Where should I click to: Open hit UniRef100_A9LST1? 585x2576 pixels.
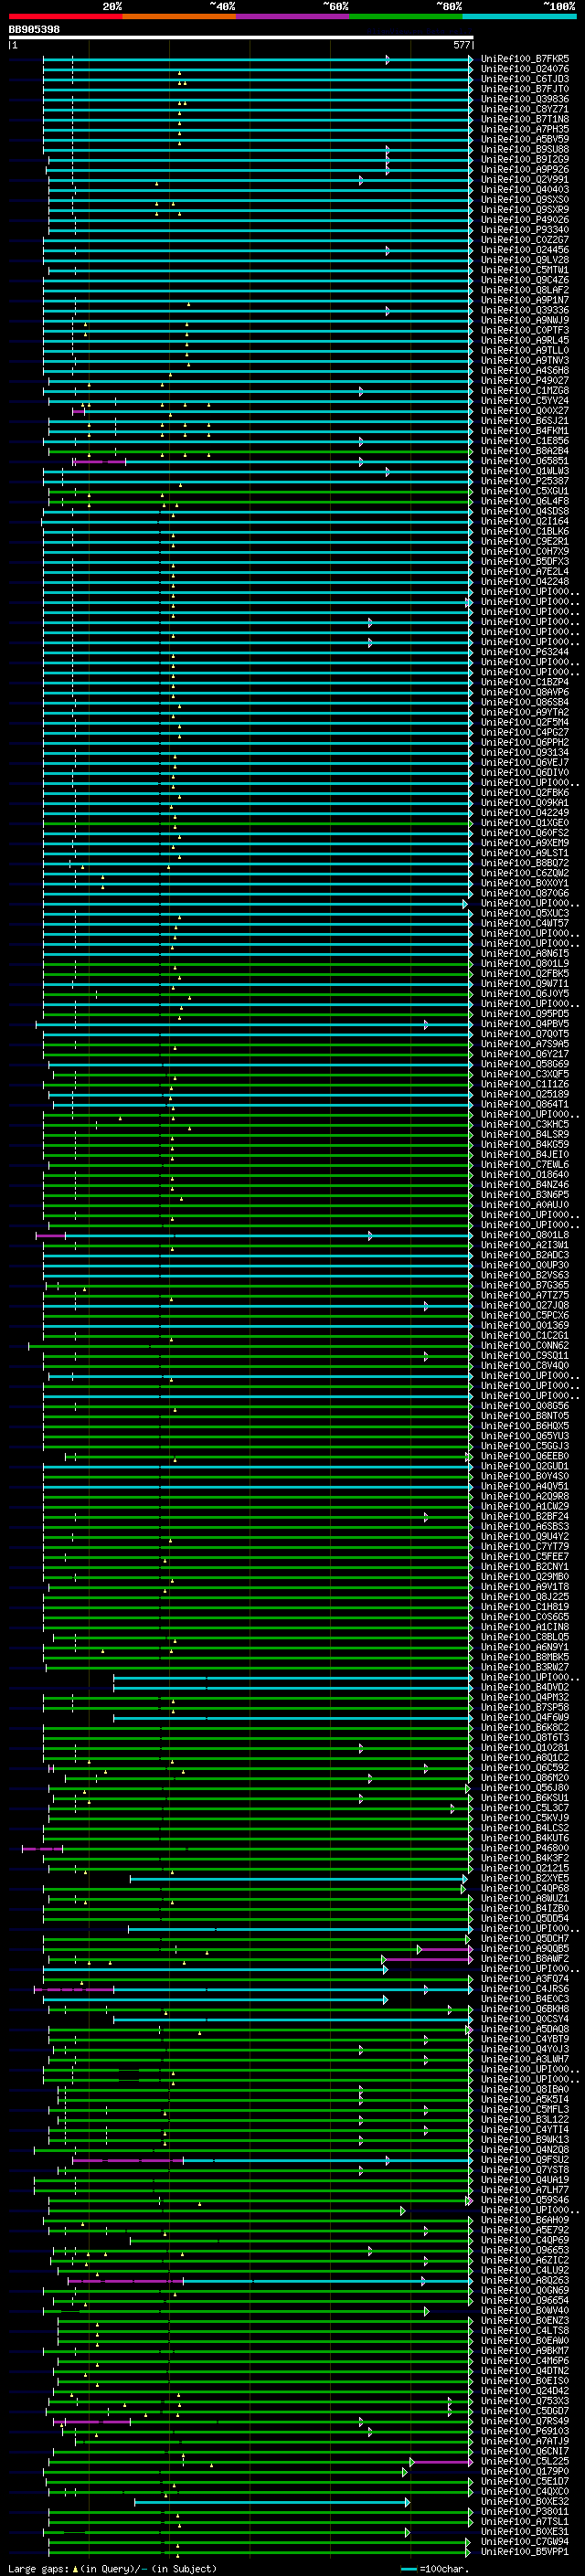pyautogui.click(x=525, y=853)
